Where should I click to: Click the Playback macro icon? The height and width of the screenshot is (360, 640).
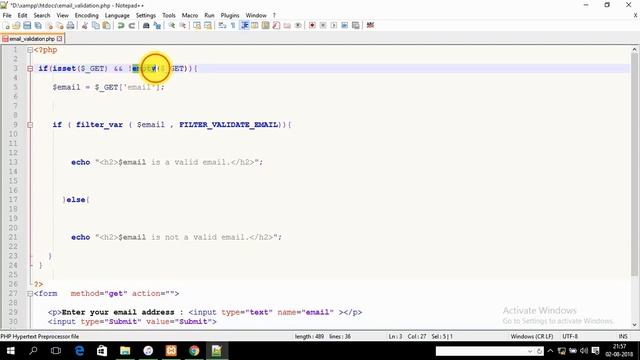333,25
